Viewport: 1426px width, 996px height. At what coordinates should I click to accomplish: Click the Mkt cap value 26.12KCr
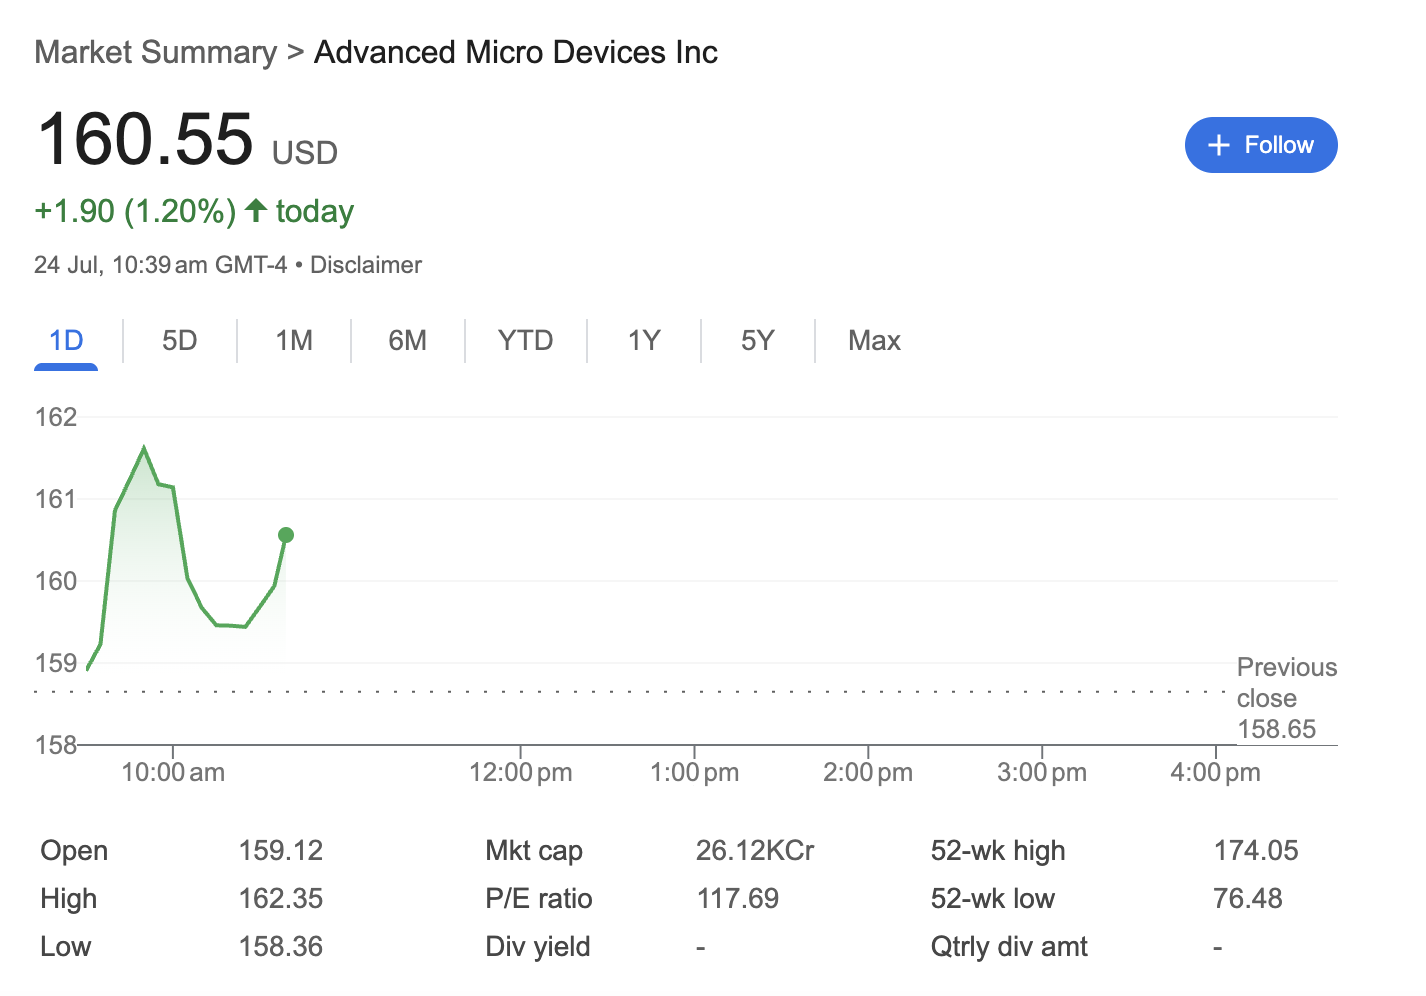pos(755,851)
